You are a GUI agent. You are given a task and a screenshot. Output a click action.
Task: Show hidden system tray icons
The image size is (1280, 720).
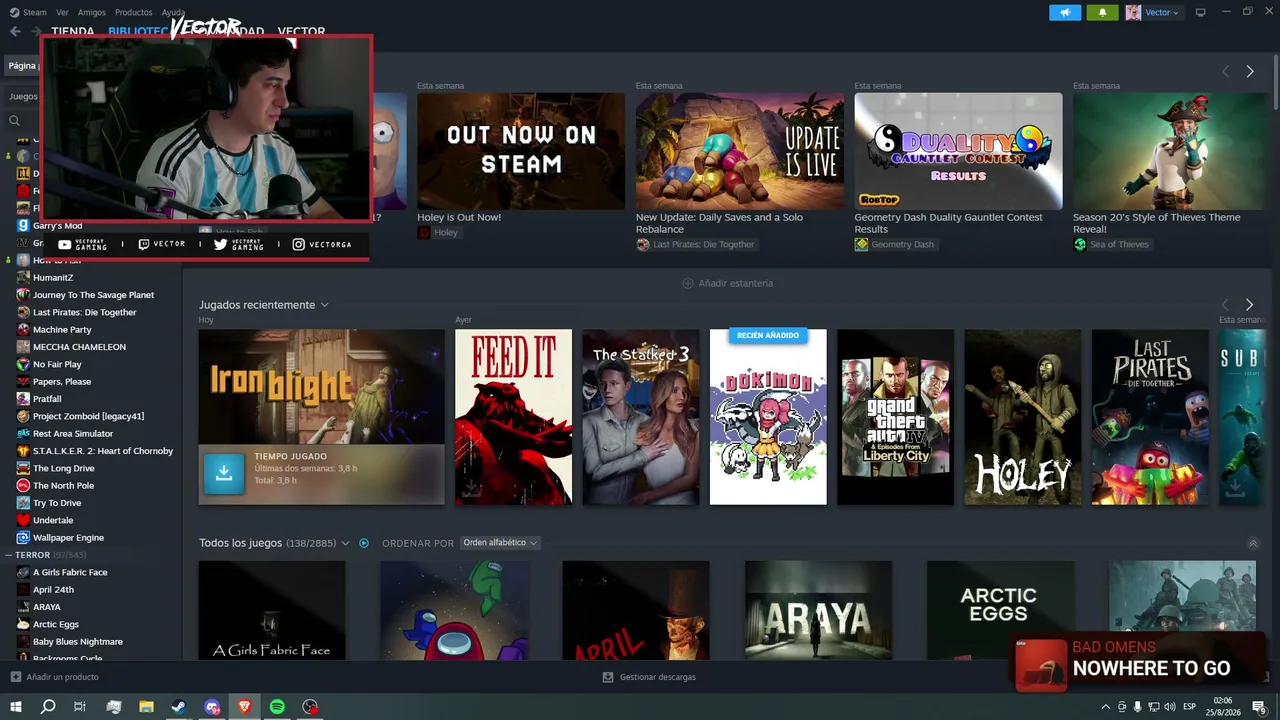pyautogui.click(x=1105, y=707)
